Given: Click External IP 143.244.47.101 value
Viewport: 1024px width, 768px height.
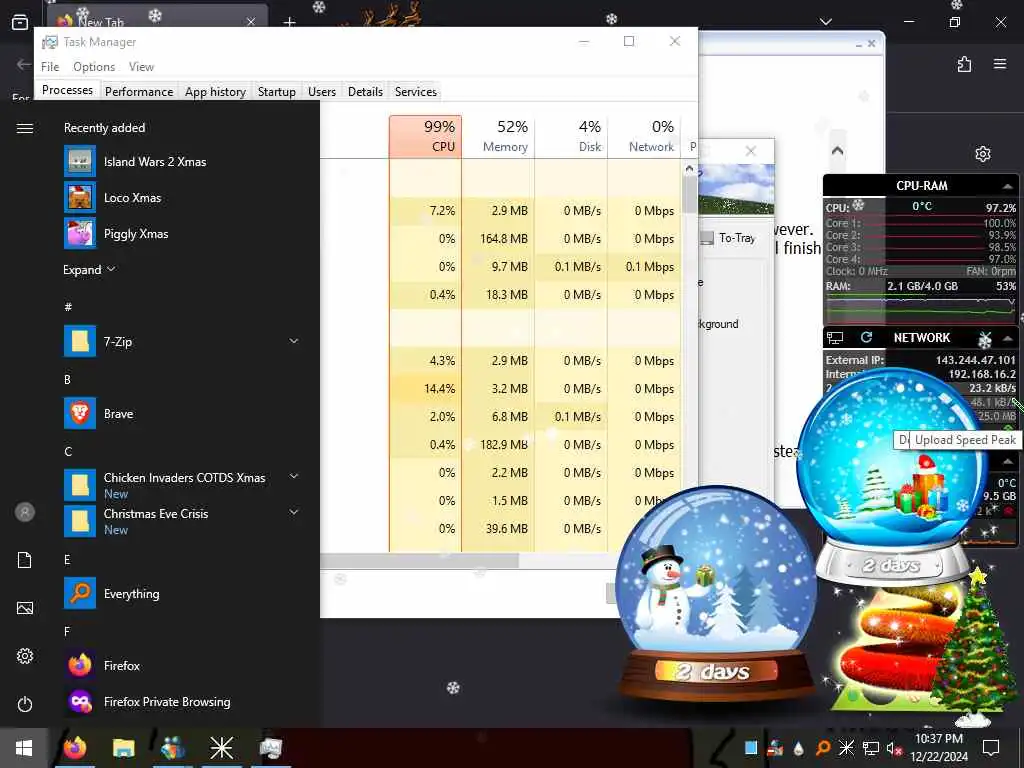Looking at the screenshot, I should [976, 360].
